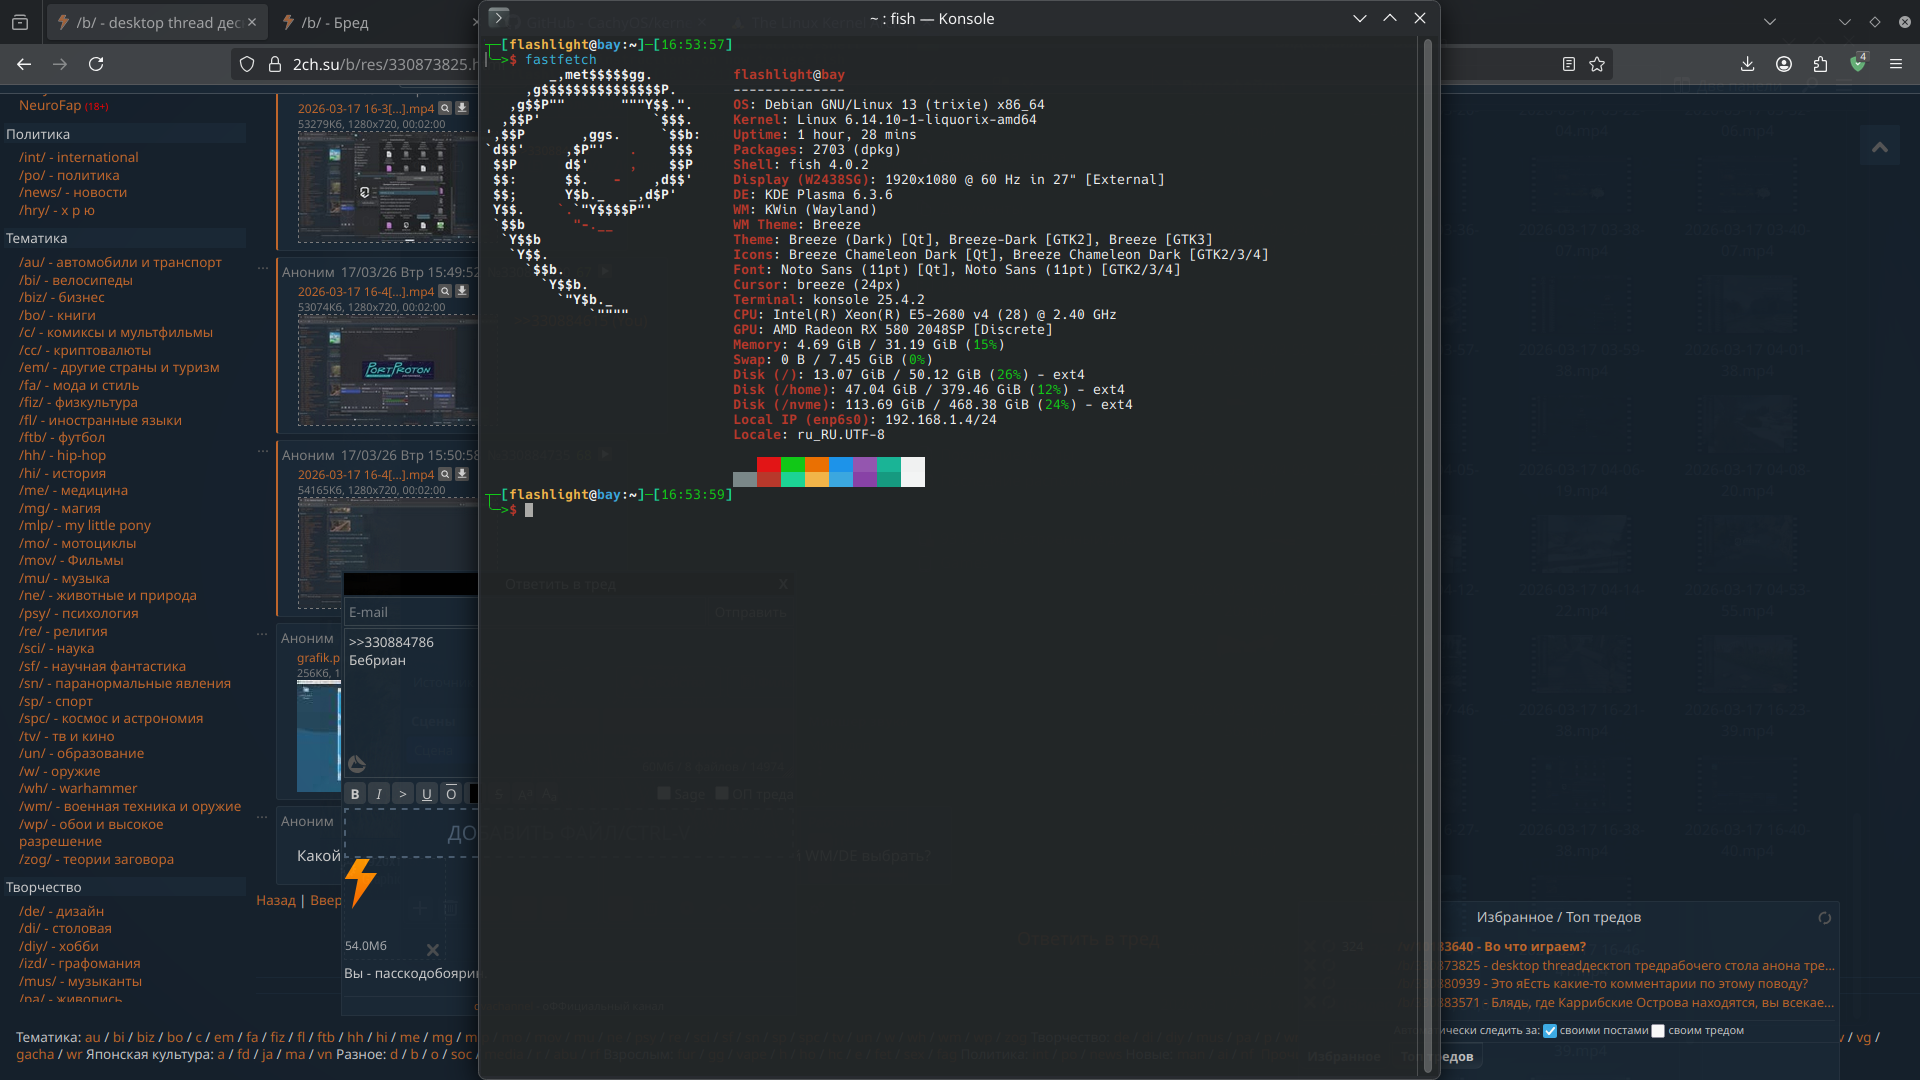Apply bold formatting button in reply form
The image size is (1920, 1080).
355,794
